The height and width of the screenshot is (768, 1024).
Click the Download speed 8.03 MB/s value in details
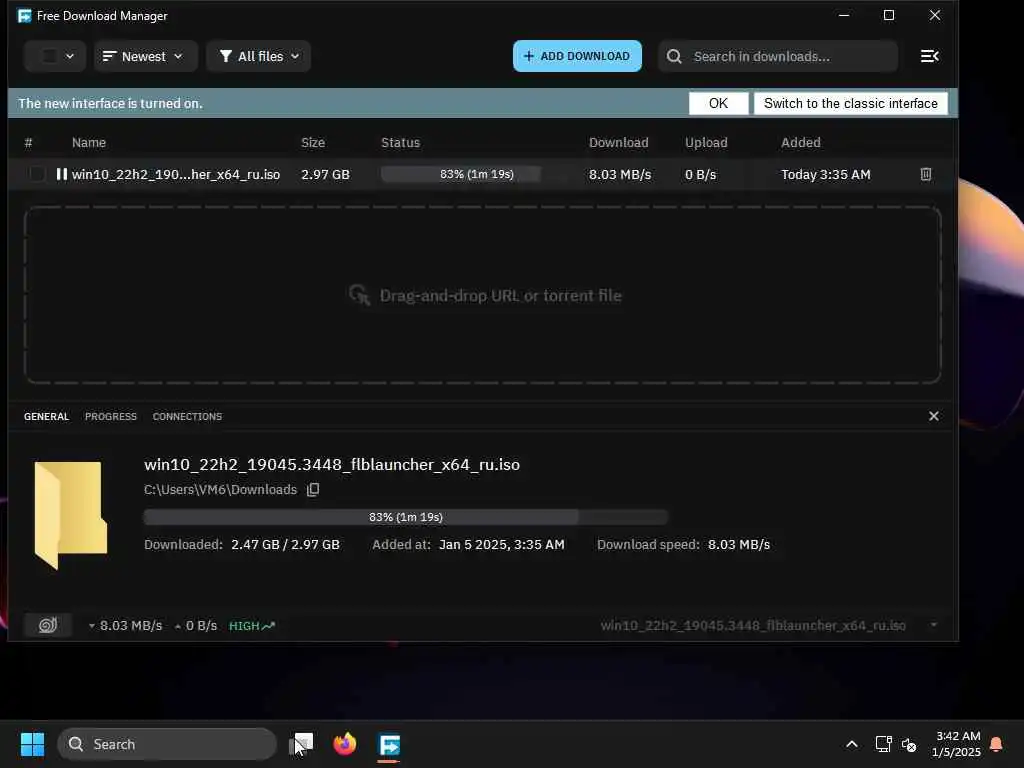pos(739,545)
